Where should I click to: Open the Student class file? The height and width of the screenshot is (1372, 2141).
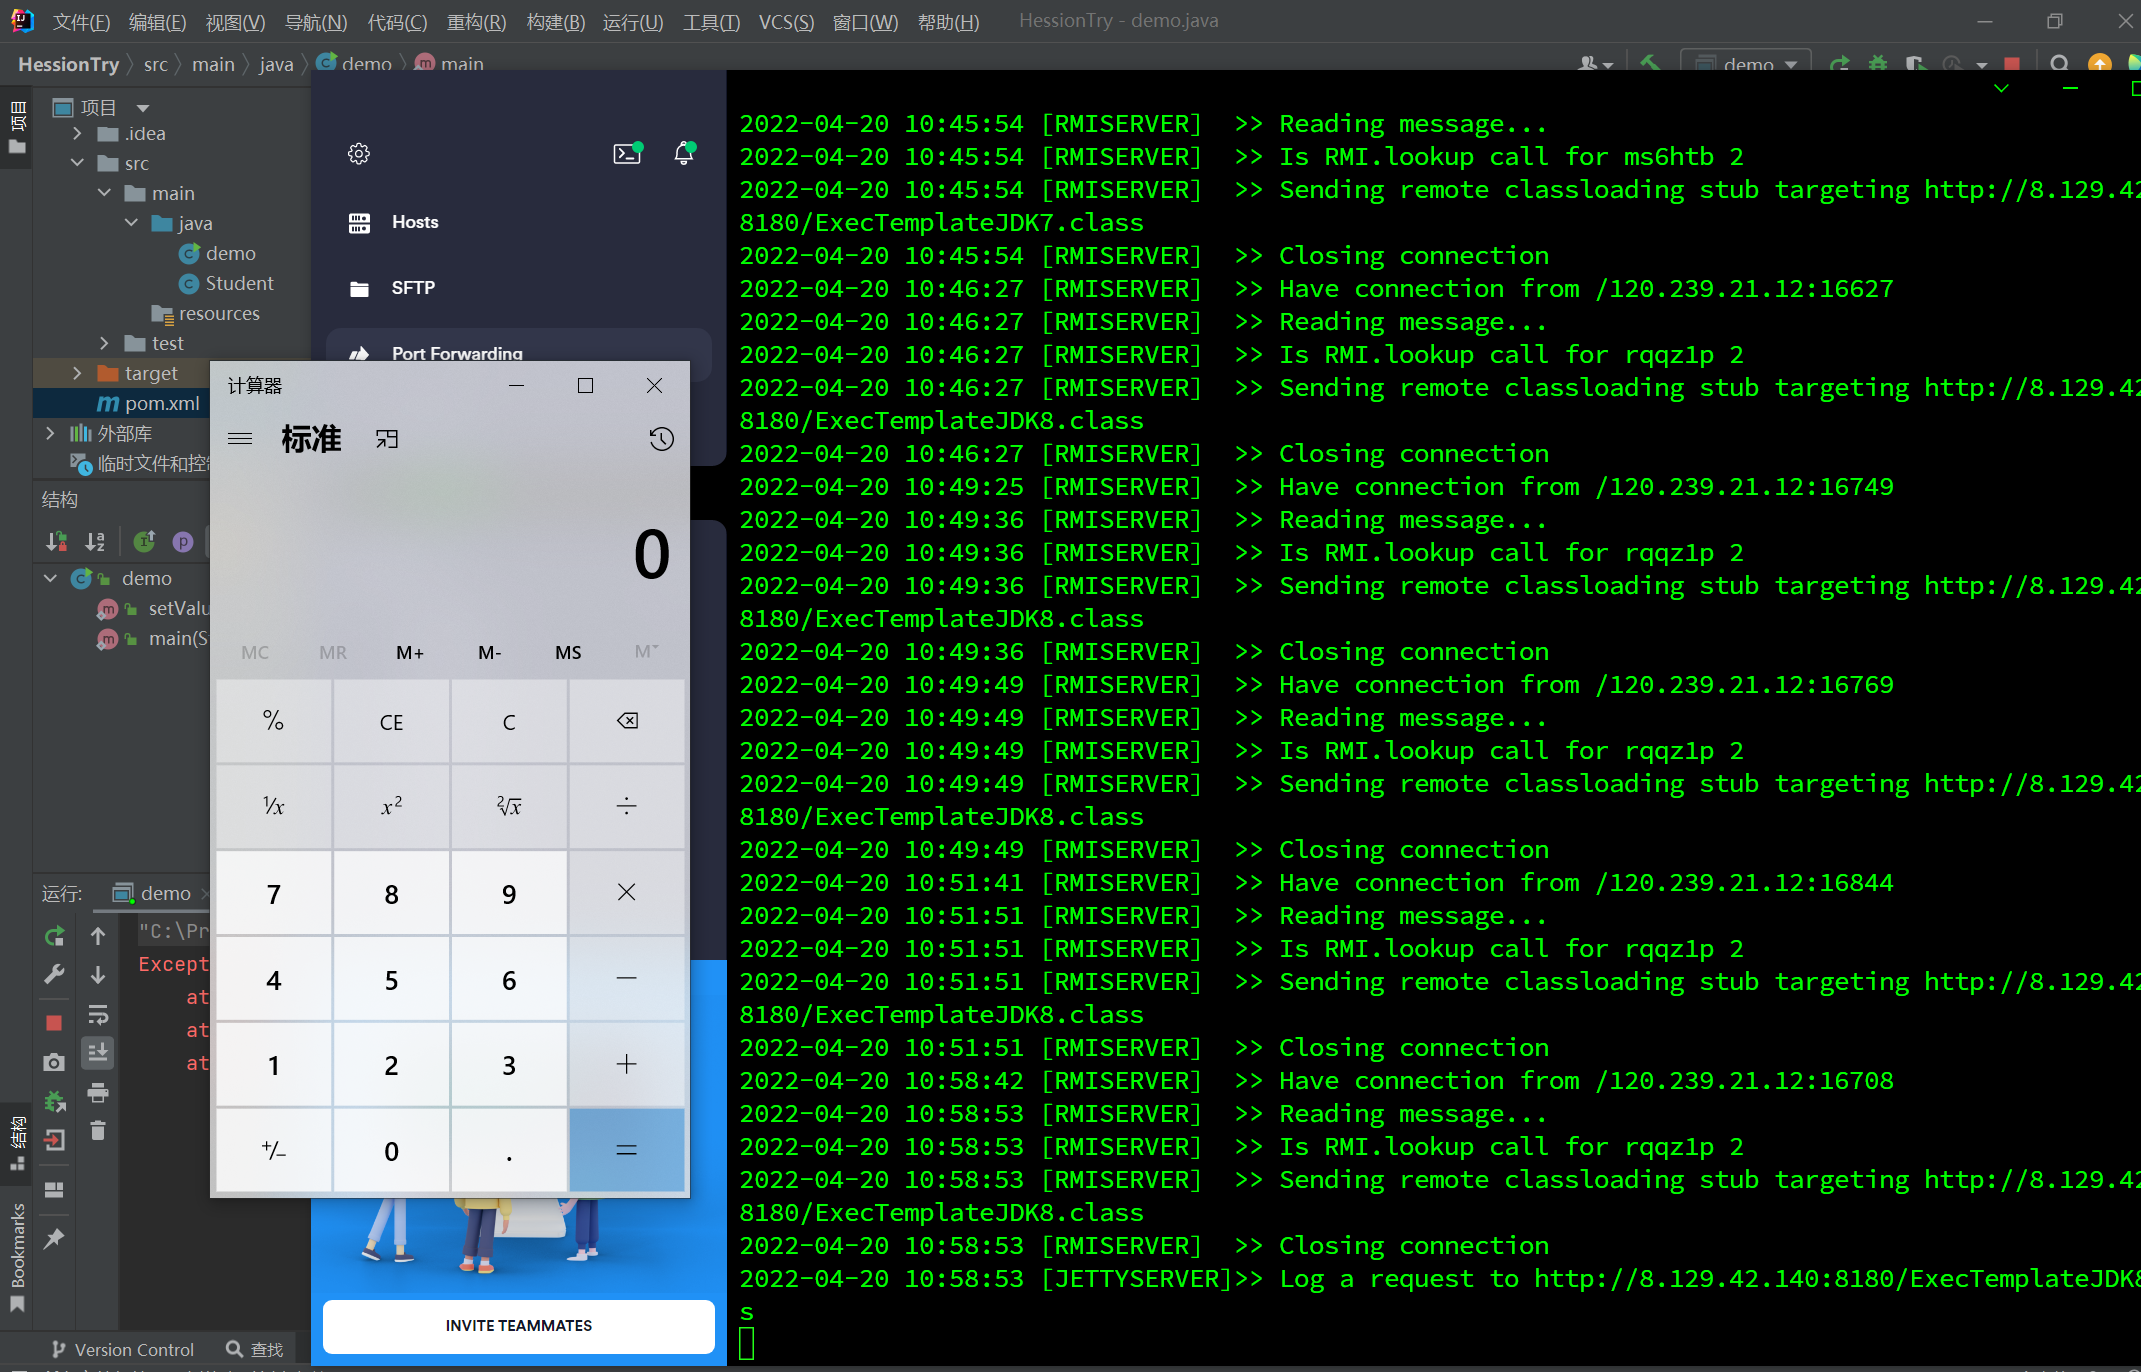(x=238, y=283)
